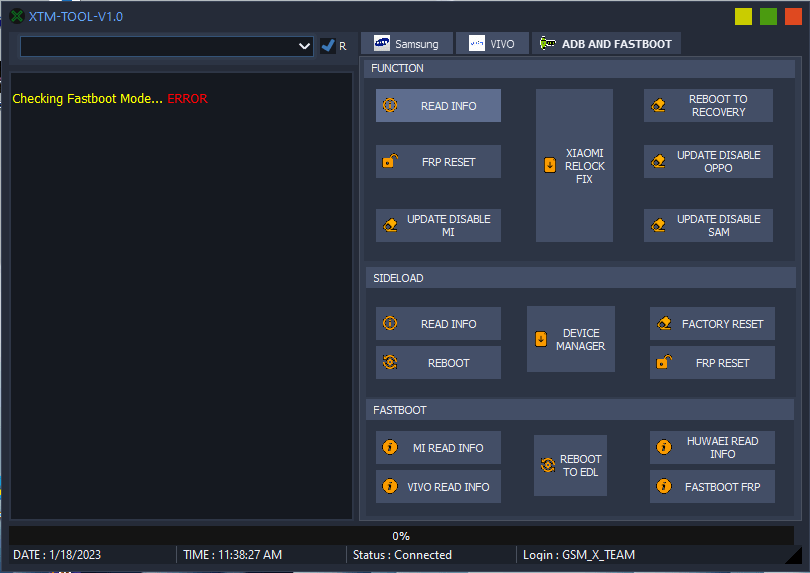Open DEVICE MANAGER
Screen dimensions: 810x573
(x=571, y=339)
